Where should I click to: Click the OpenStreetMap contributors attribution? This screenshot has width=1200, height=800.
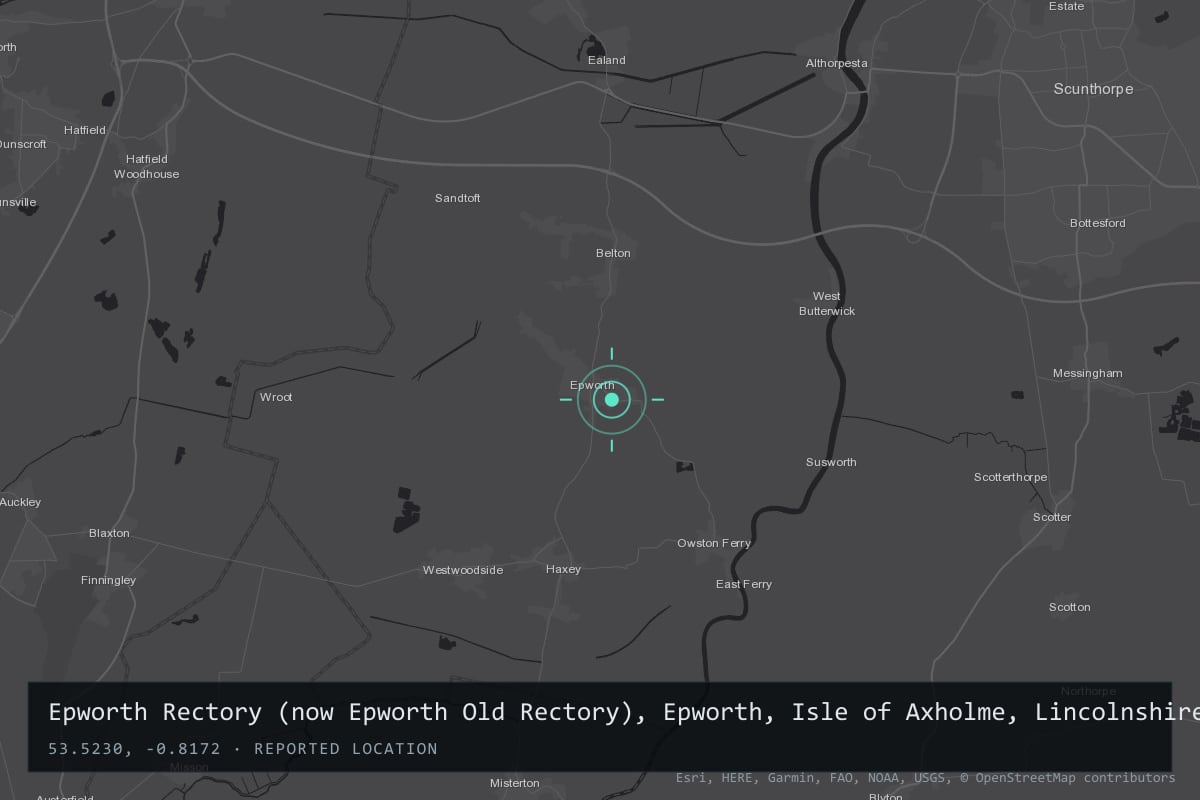point(1067,777)
